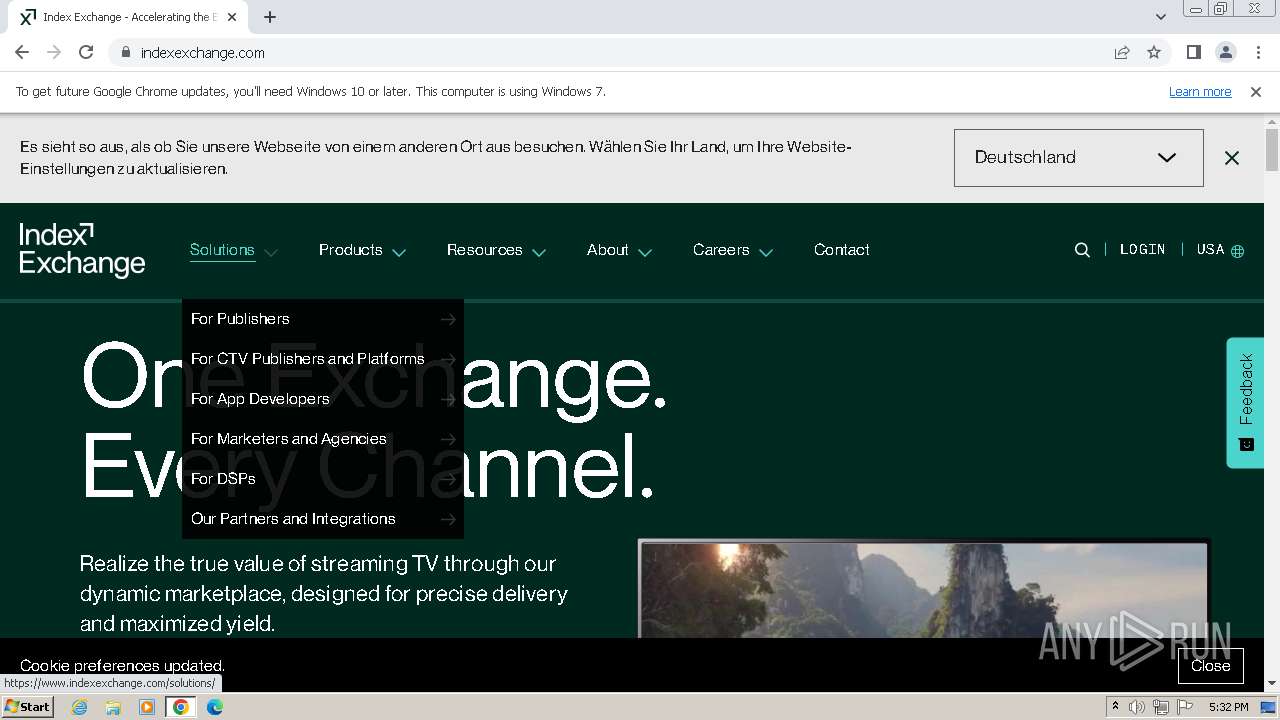This screenshot has width=1280, height=720.
Task: Toggle the browser side panel
Action: 1193,52
